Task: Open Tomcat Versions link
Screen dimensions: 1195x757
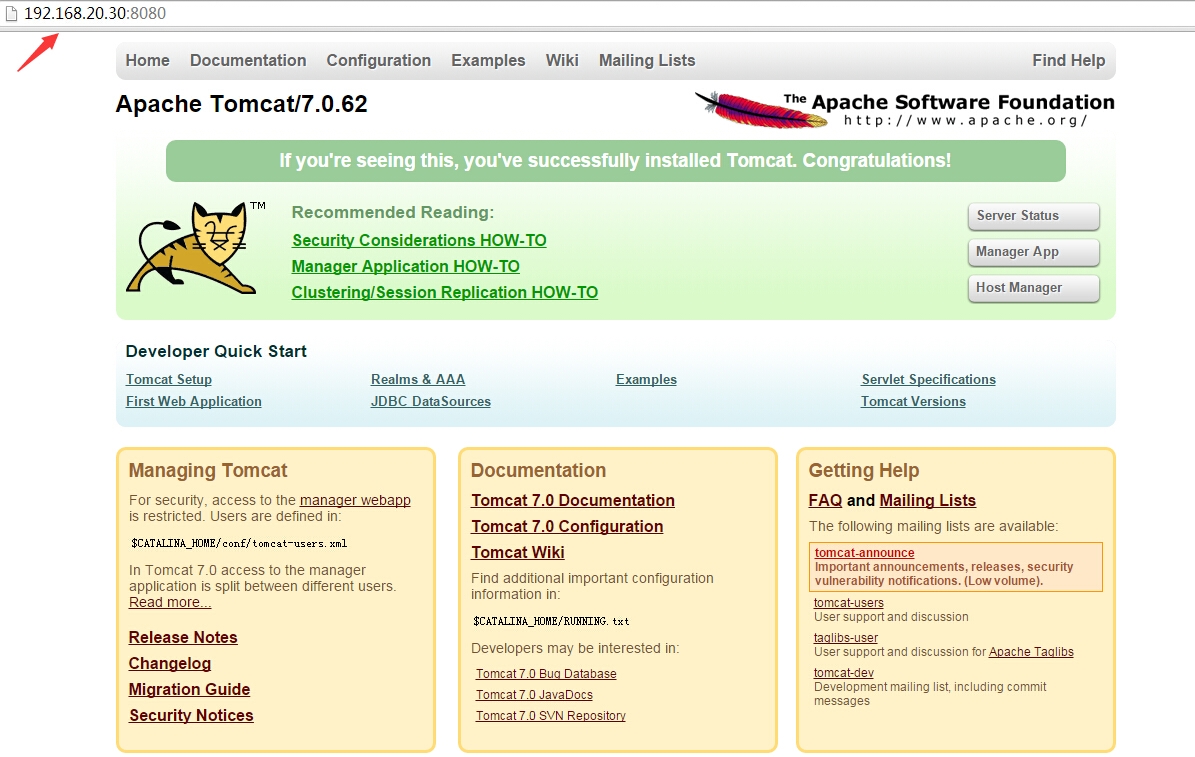Action: (x=913, y=402)
